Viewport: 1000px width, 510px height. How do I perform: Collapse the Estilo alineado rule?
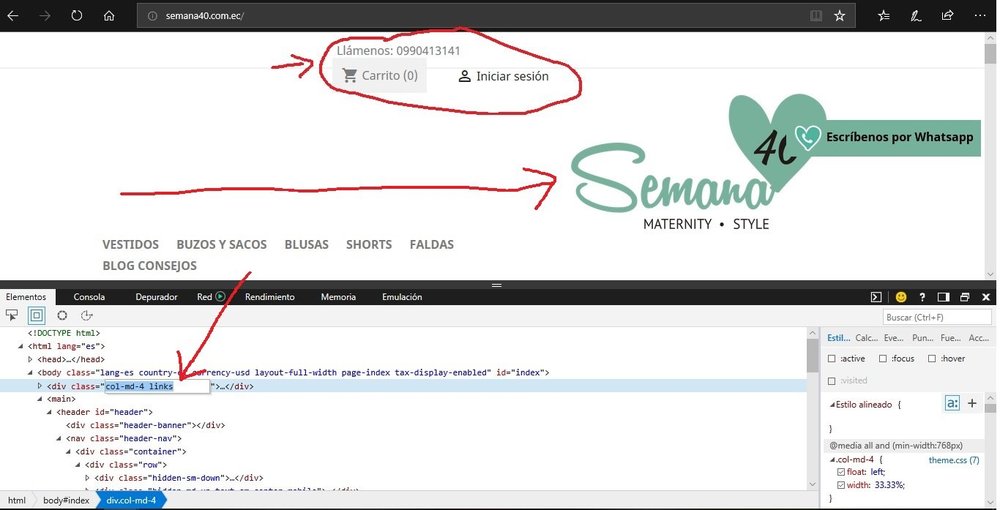click(x=832, y=405)
